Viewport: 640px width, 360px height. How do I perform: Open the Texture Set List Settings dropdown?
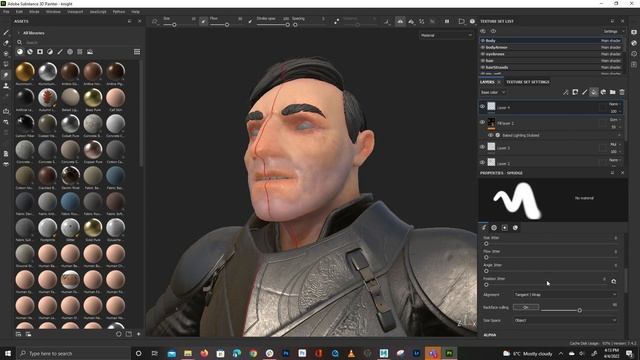pos(613,31)
